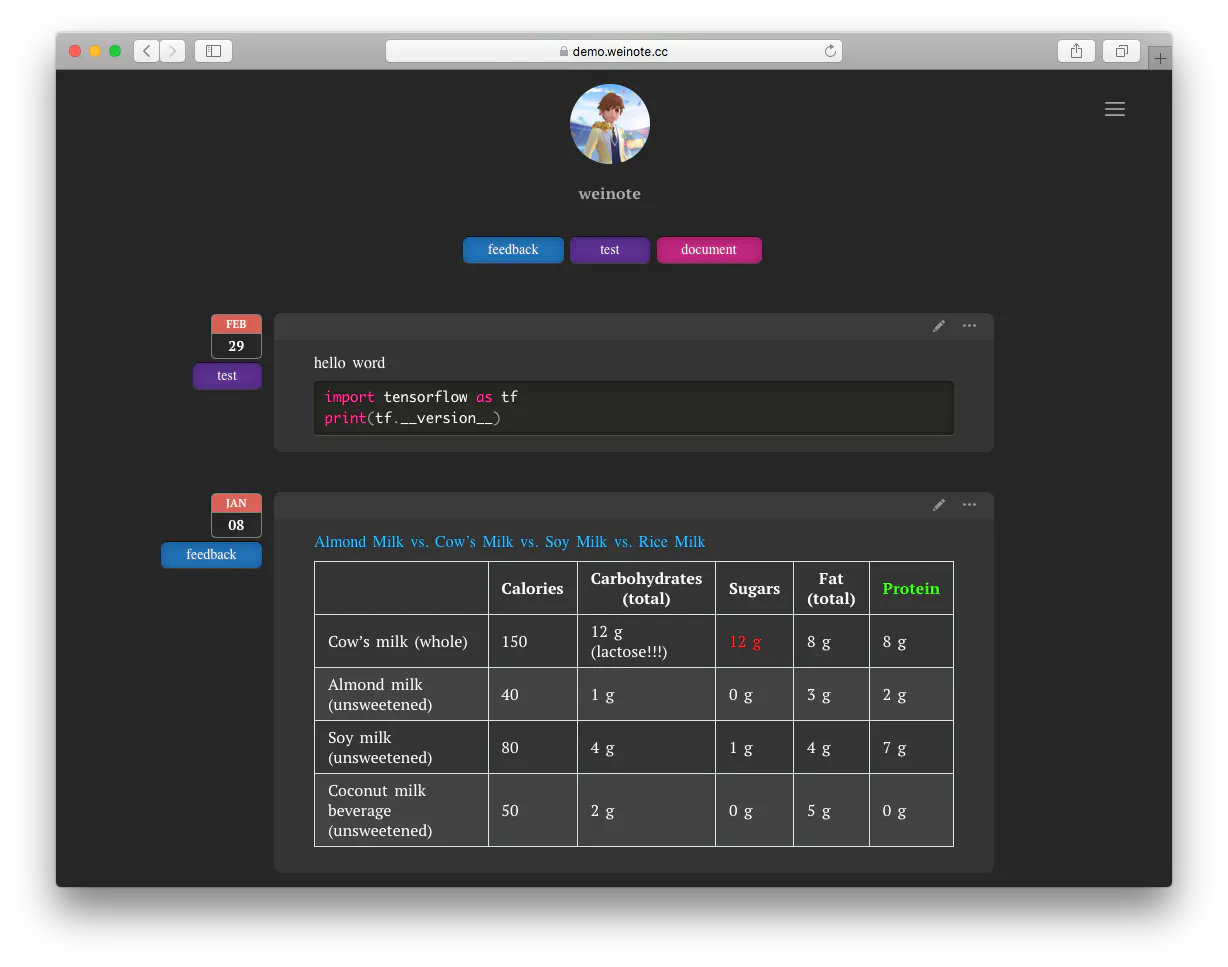Click the Sugars column header
1228x967 pixels.
click(754, 588)
